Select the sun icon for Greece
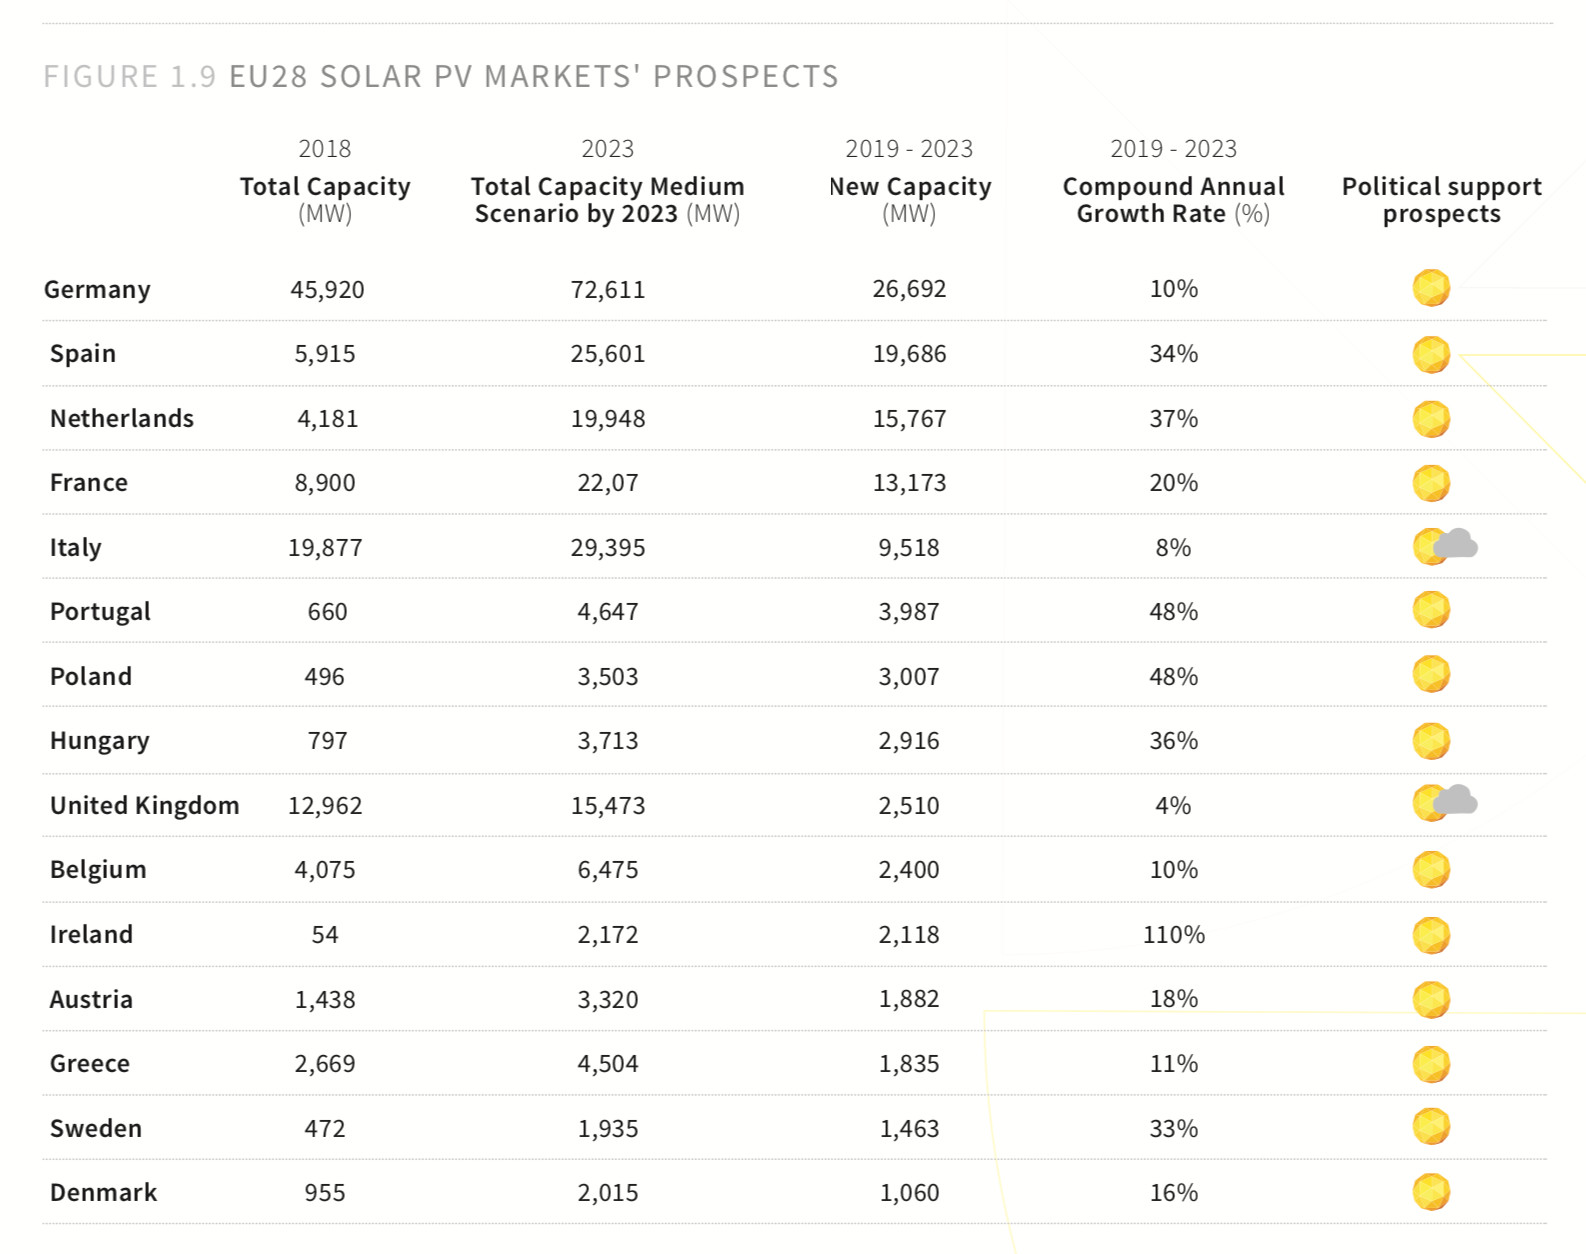Screen dimensions: 1586x1254 [x=1431, y=1064]
